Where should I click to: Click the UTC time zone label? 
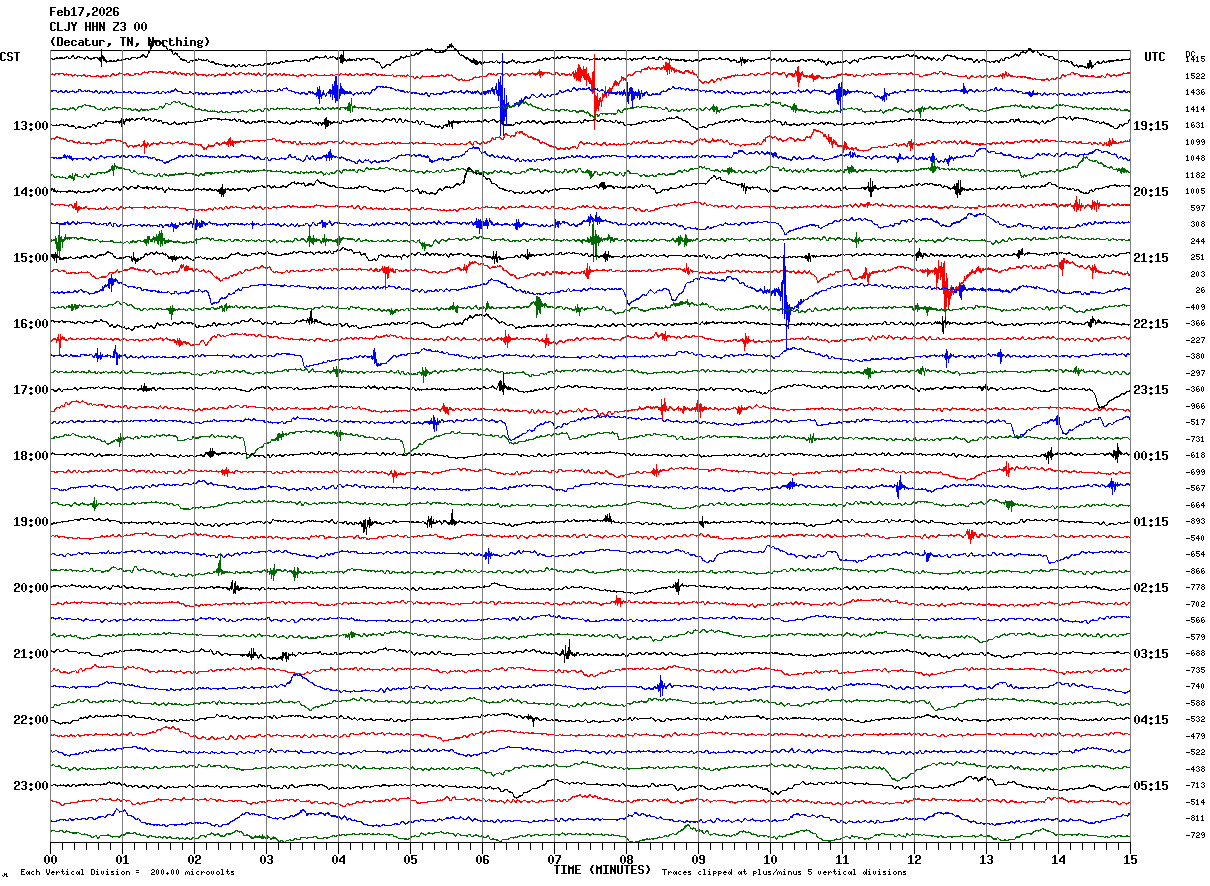(x=1155, y=57)
